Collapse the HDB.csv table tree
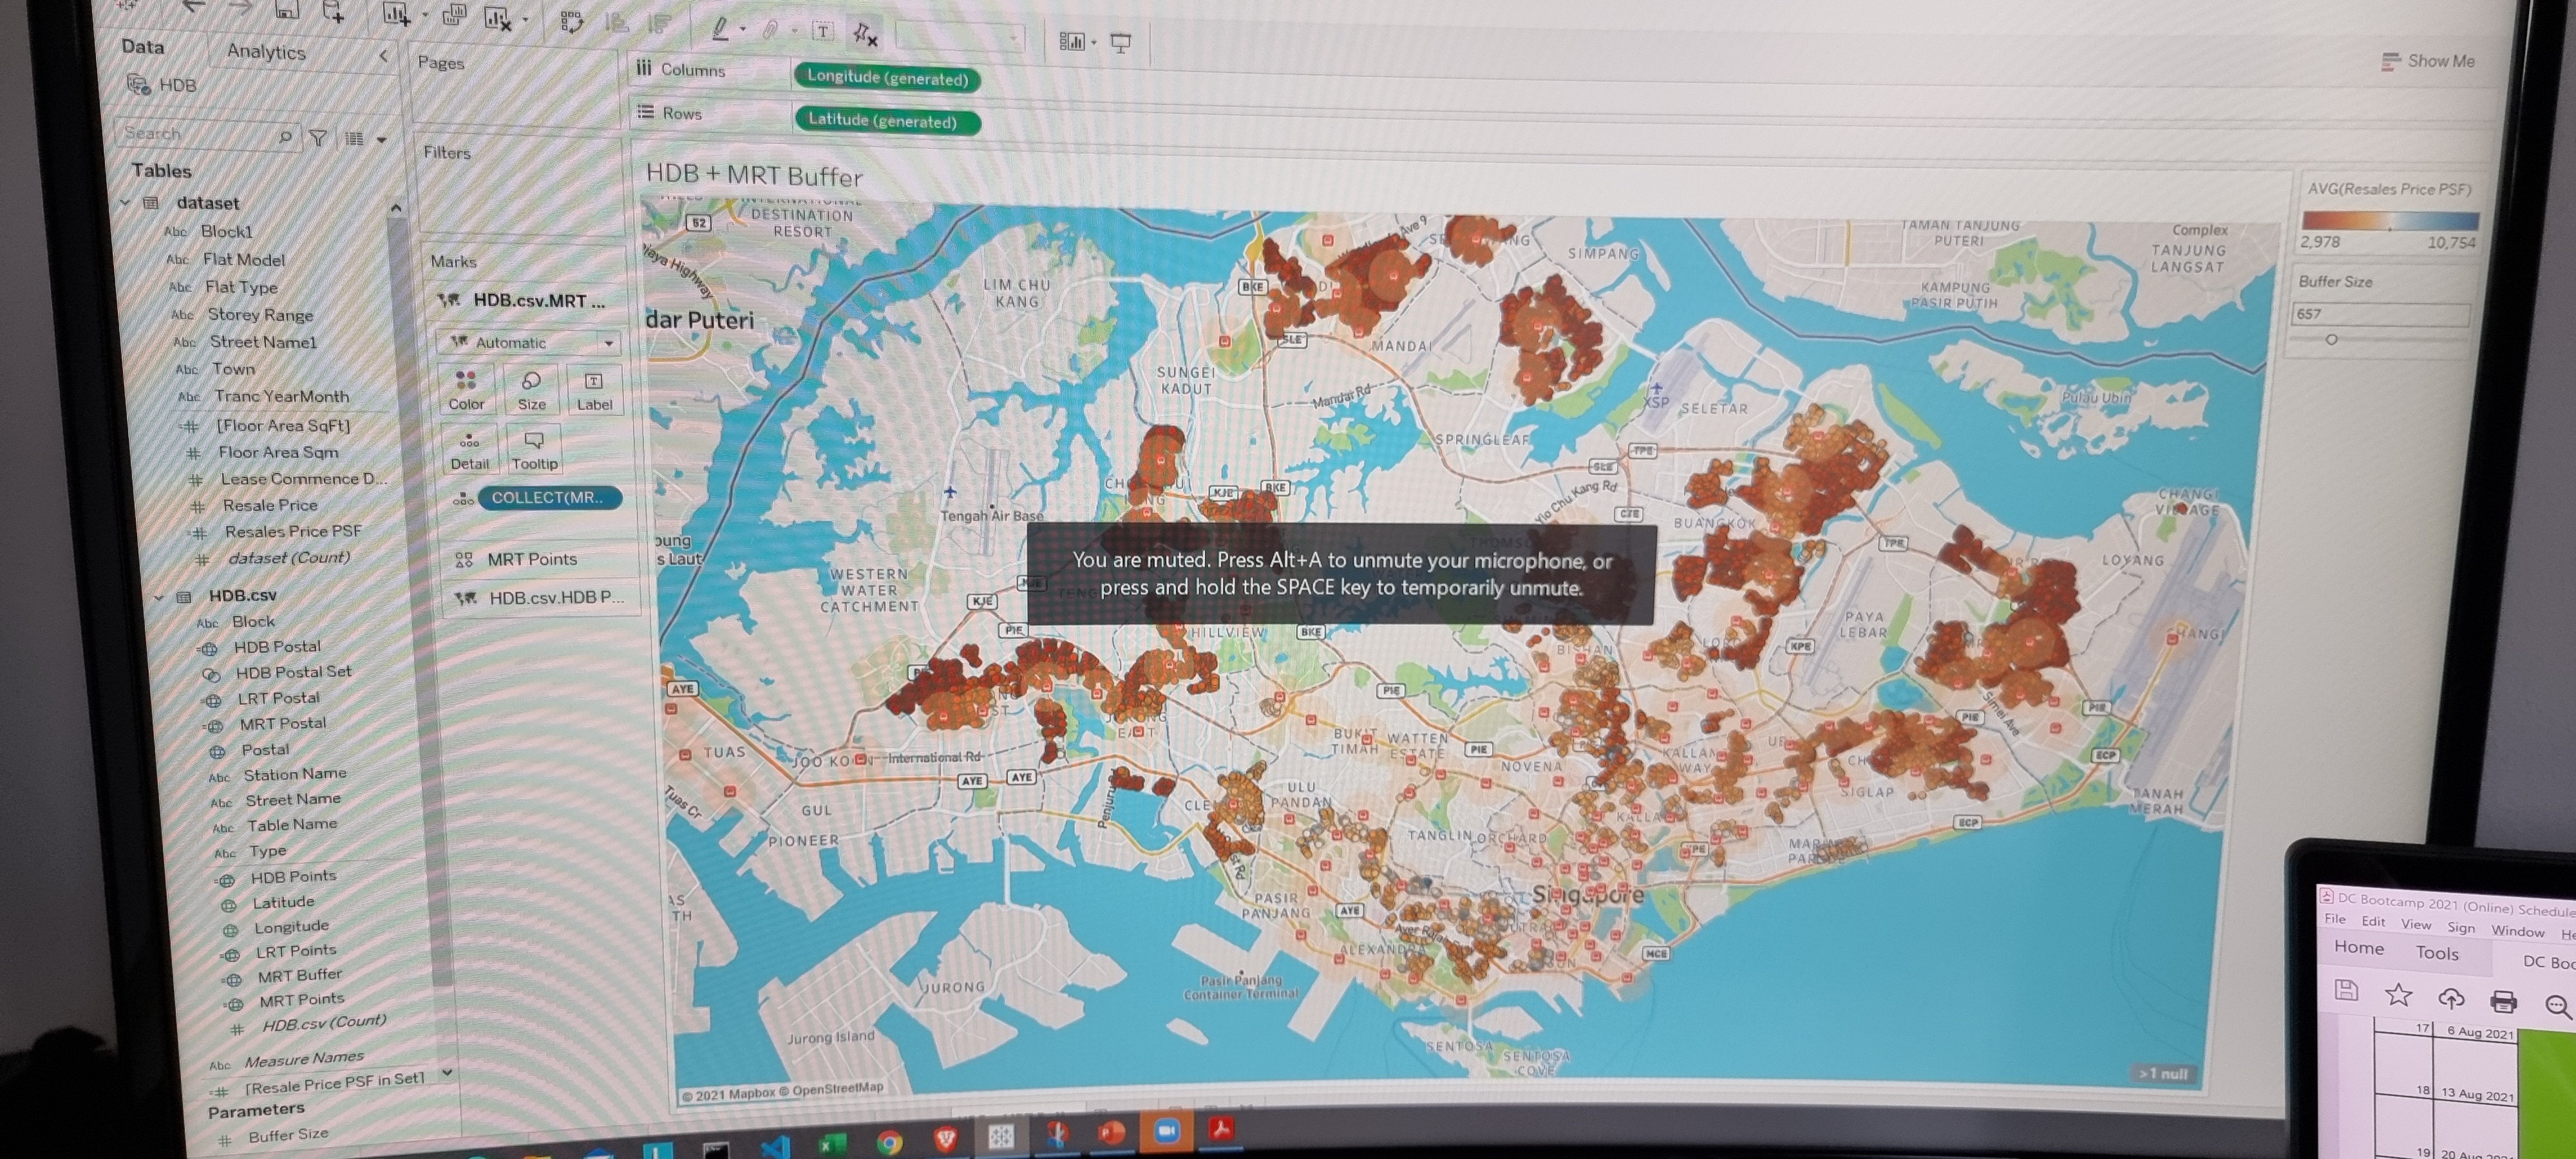 coord(158,597)
